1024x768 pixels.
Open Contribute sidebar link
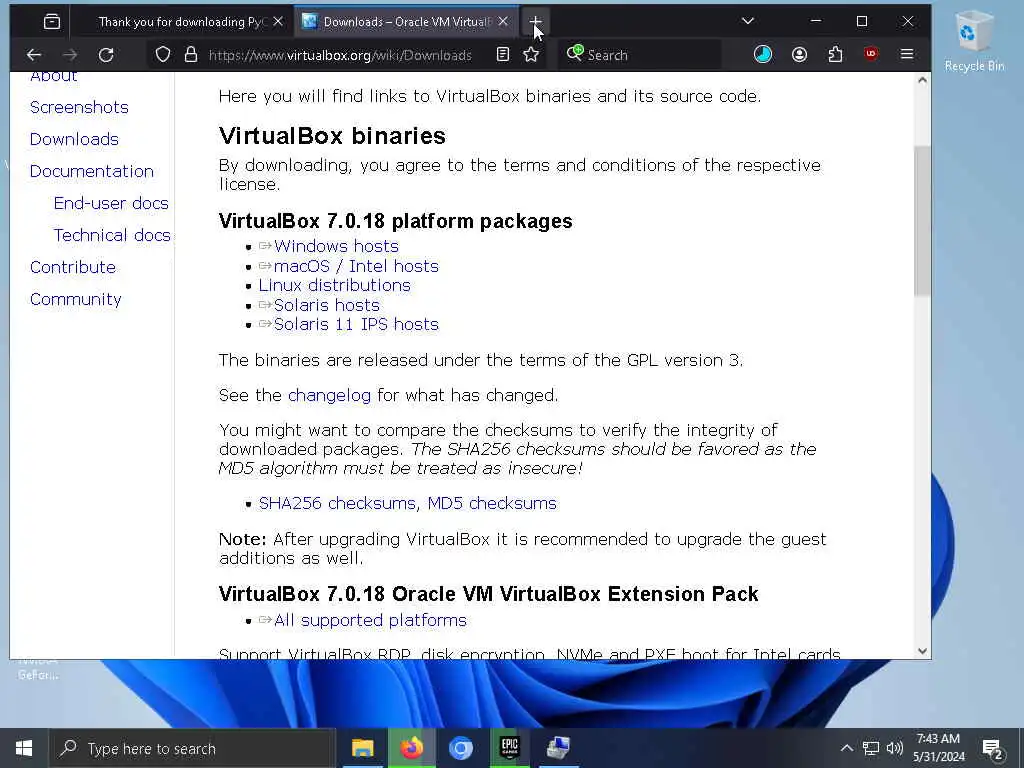(72, 267)
